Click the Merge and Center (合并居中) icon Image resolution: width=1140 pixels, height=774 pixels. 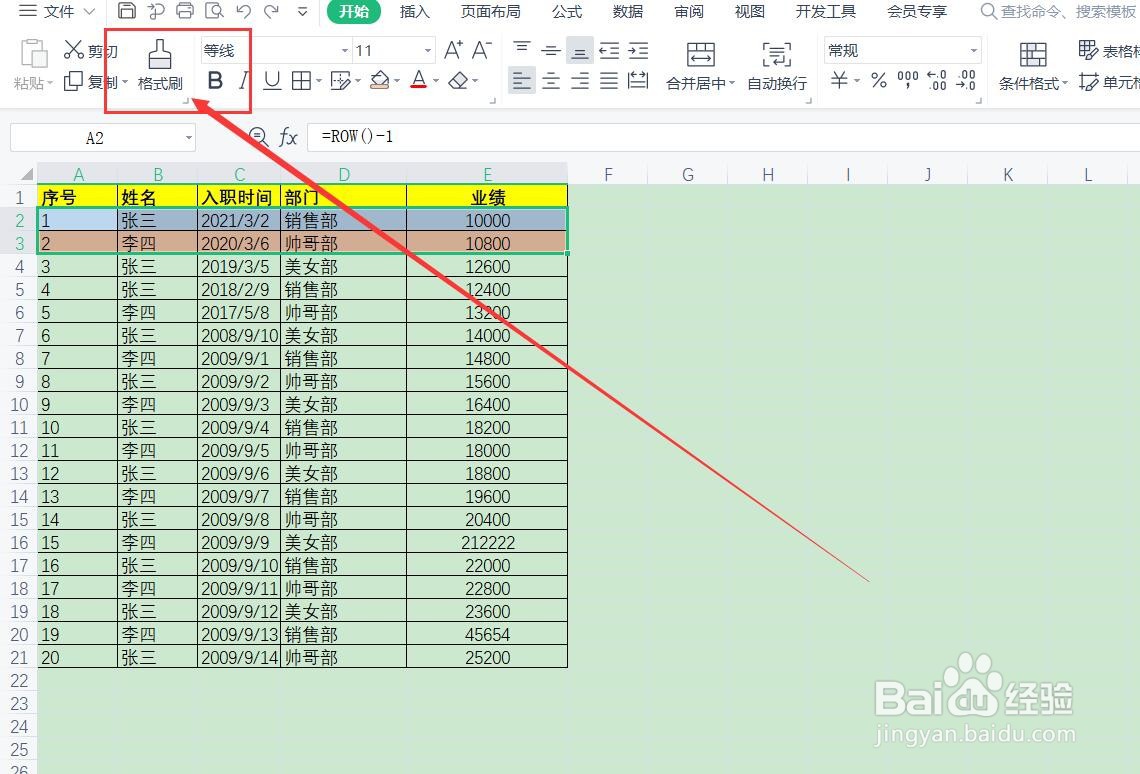click(x=700, y=55)
